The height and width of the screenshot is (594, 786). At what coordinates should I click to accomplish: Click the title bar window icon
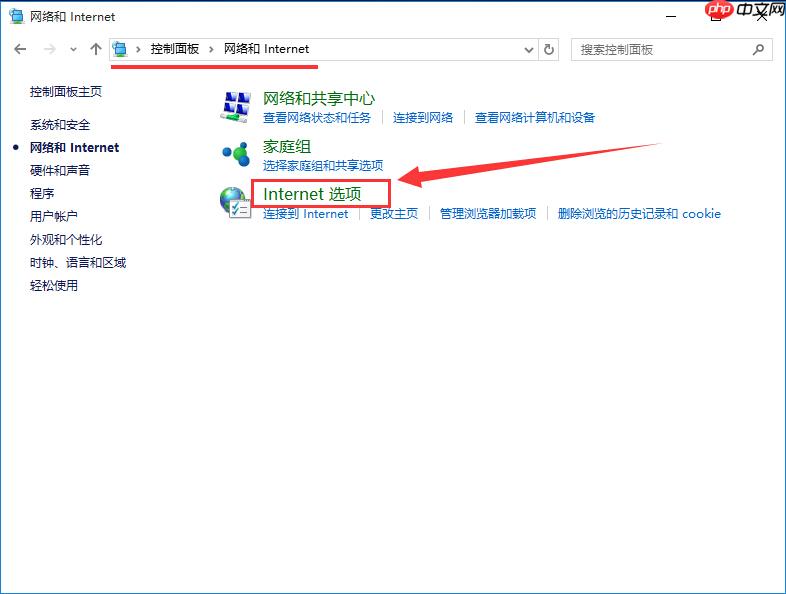click(x=17, y=16)
